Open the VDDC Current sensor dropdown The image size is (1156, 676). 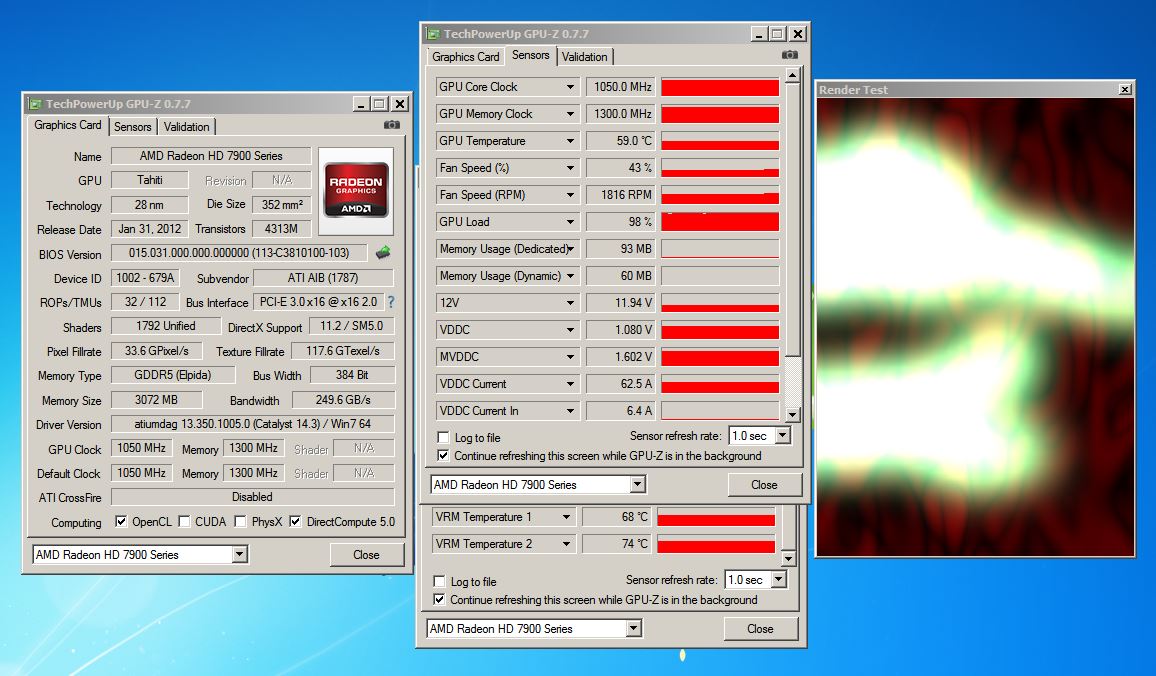tap(570, 384)
